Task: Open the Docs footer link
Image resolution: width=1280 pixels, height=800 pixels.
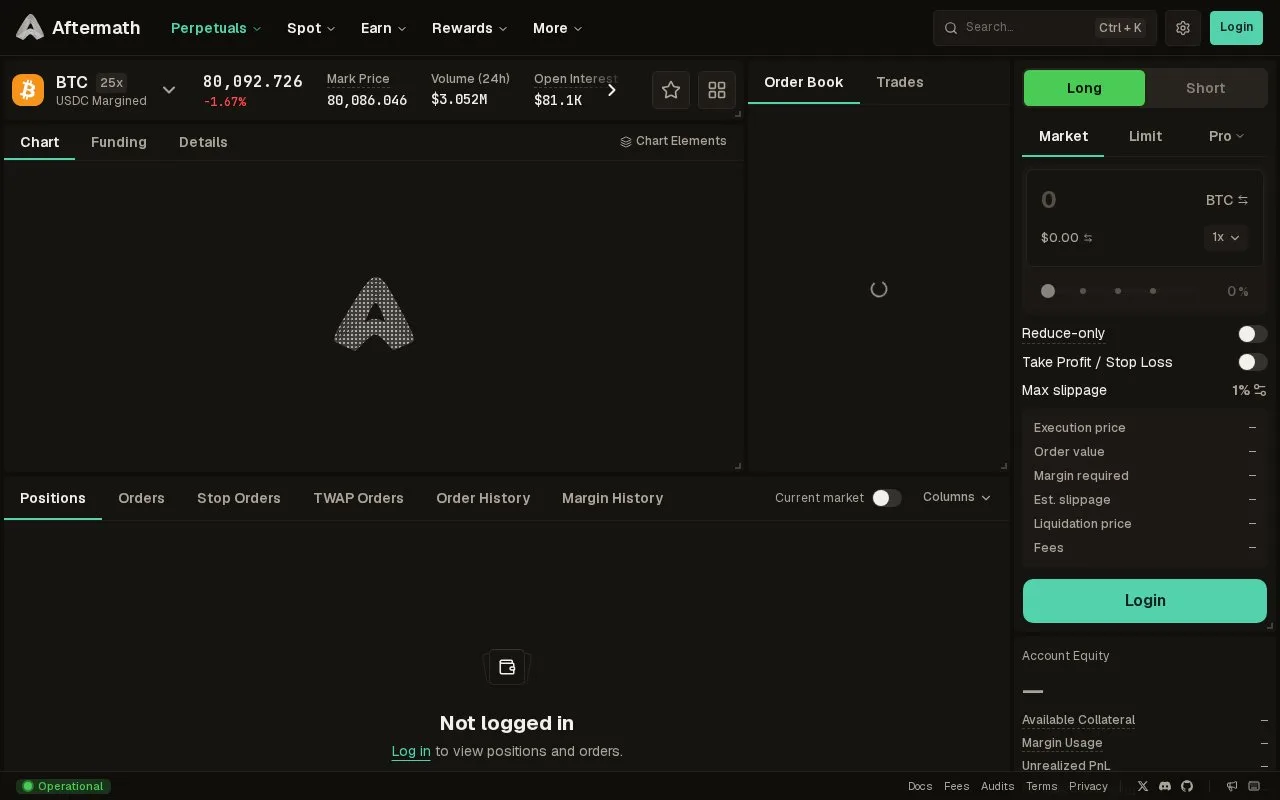Action: [x=920, y=786]
